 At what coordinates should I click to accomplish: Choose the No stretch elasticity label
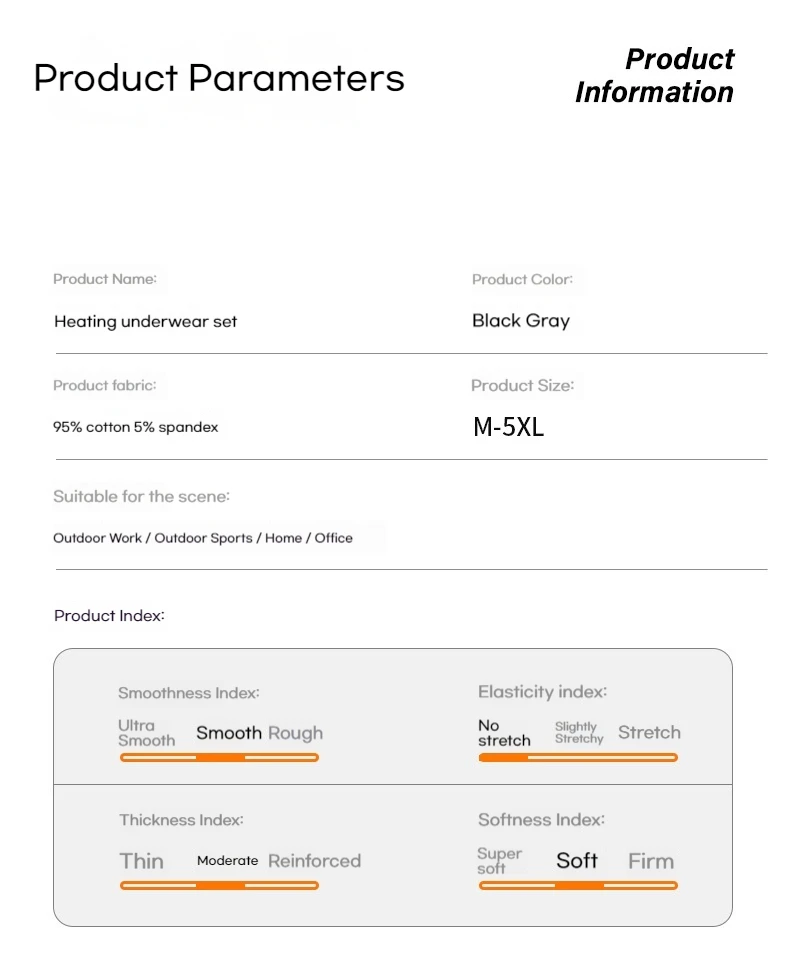[504, 733]
